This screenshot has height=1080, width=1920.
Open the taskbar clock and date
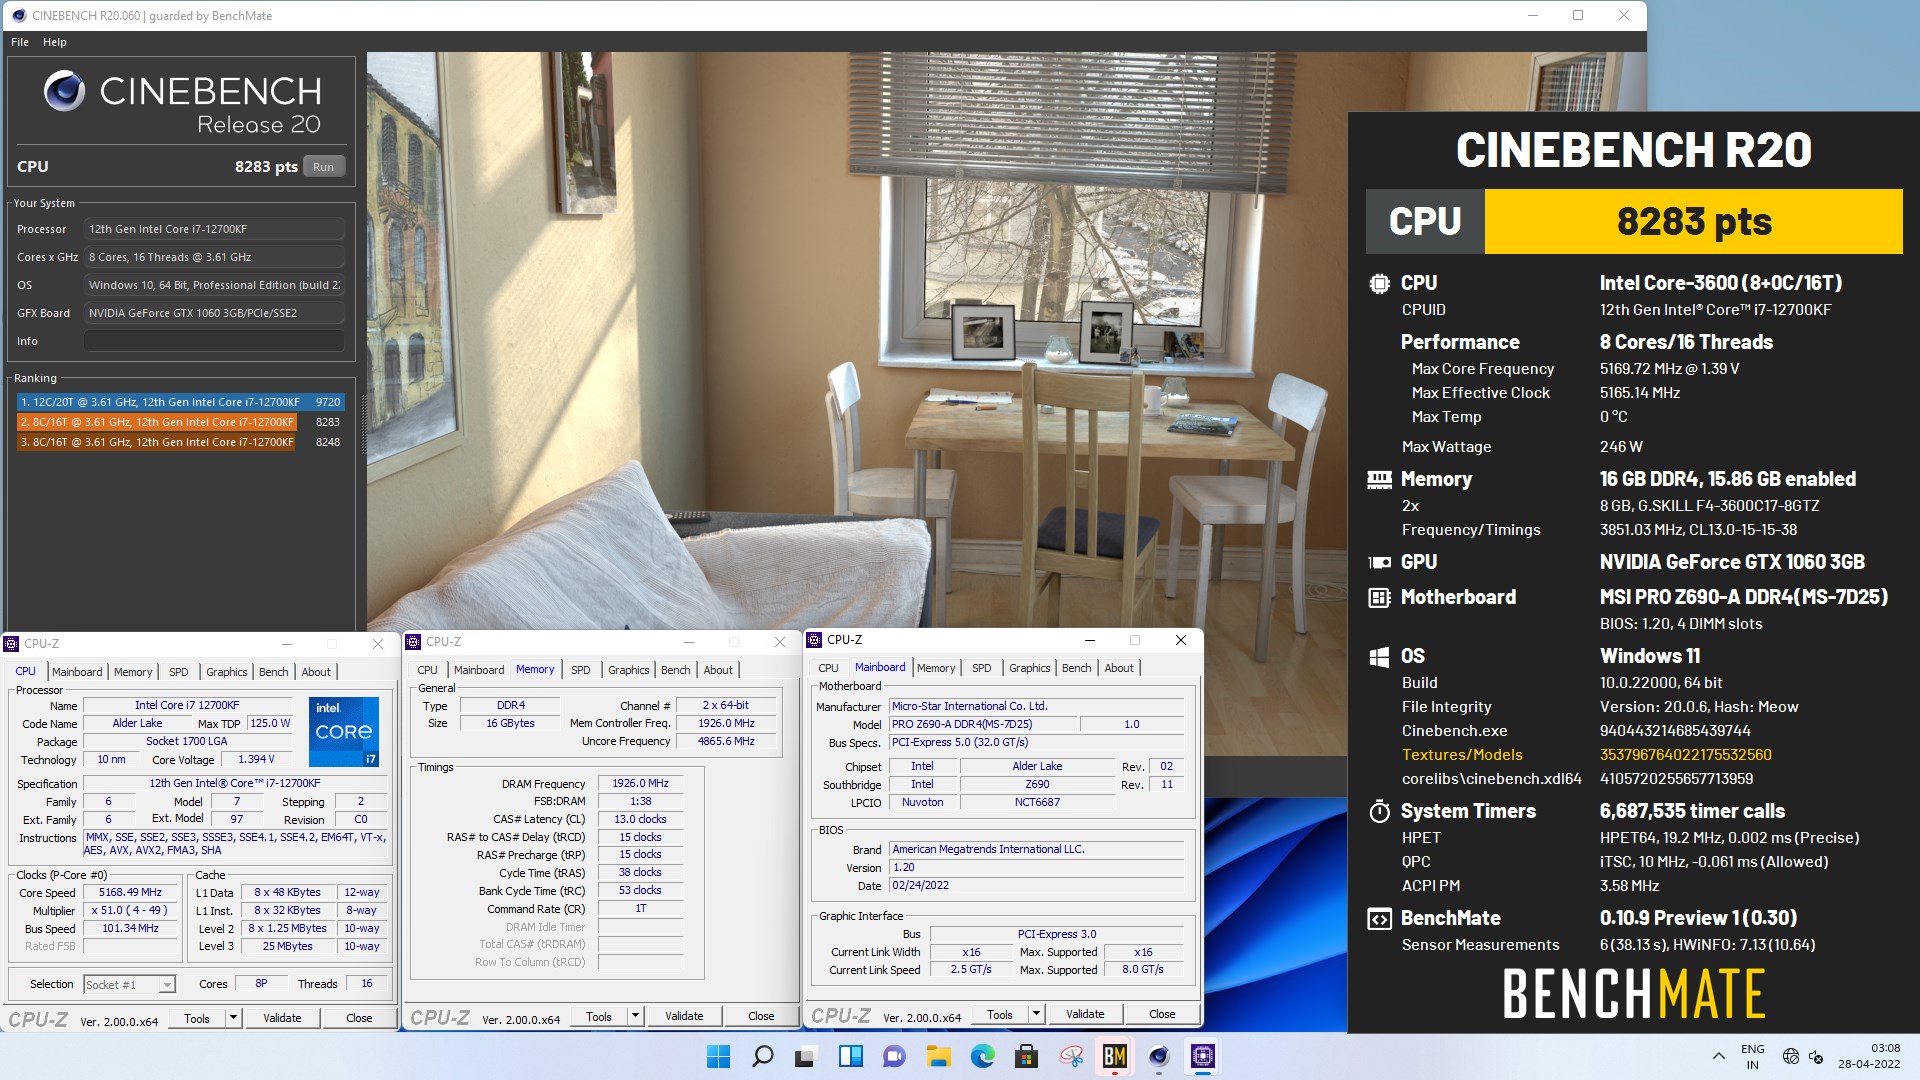pos(1869,1056)
